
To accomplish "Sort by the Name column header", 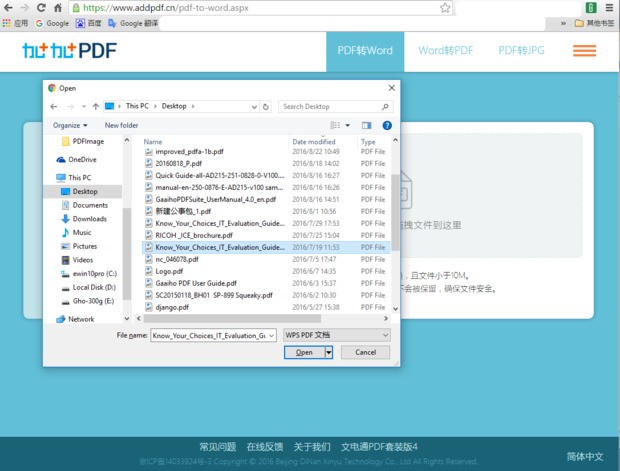I will click(x=153, y=141).
